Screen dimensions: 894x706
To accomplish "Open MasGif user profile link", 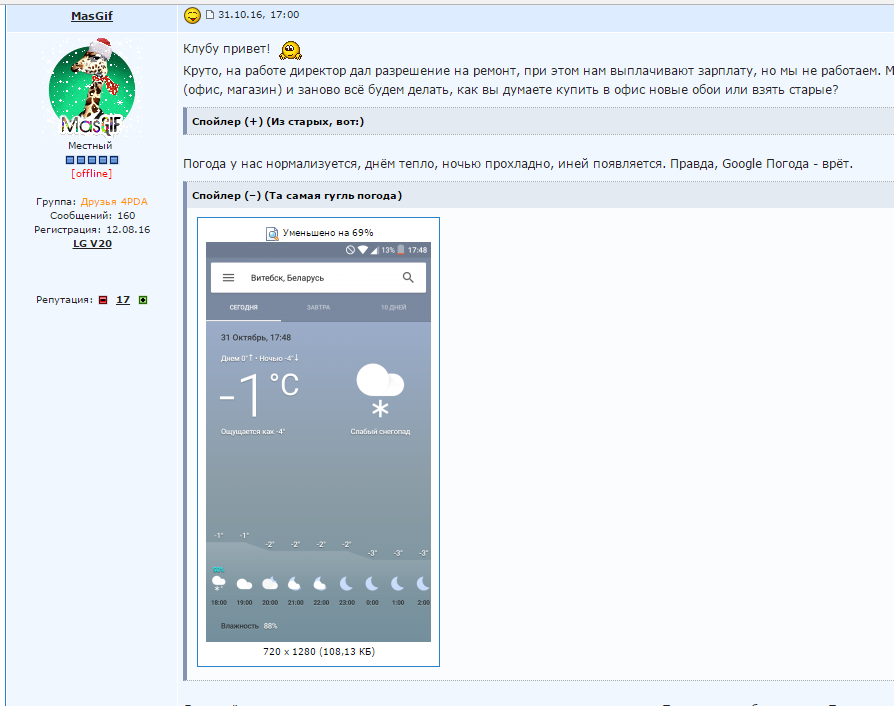I will point(92,16).
